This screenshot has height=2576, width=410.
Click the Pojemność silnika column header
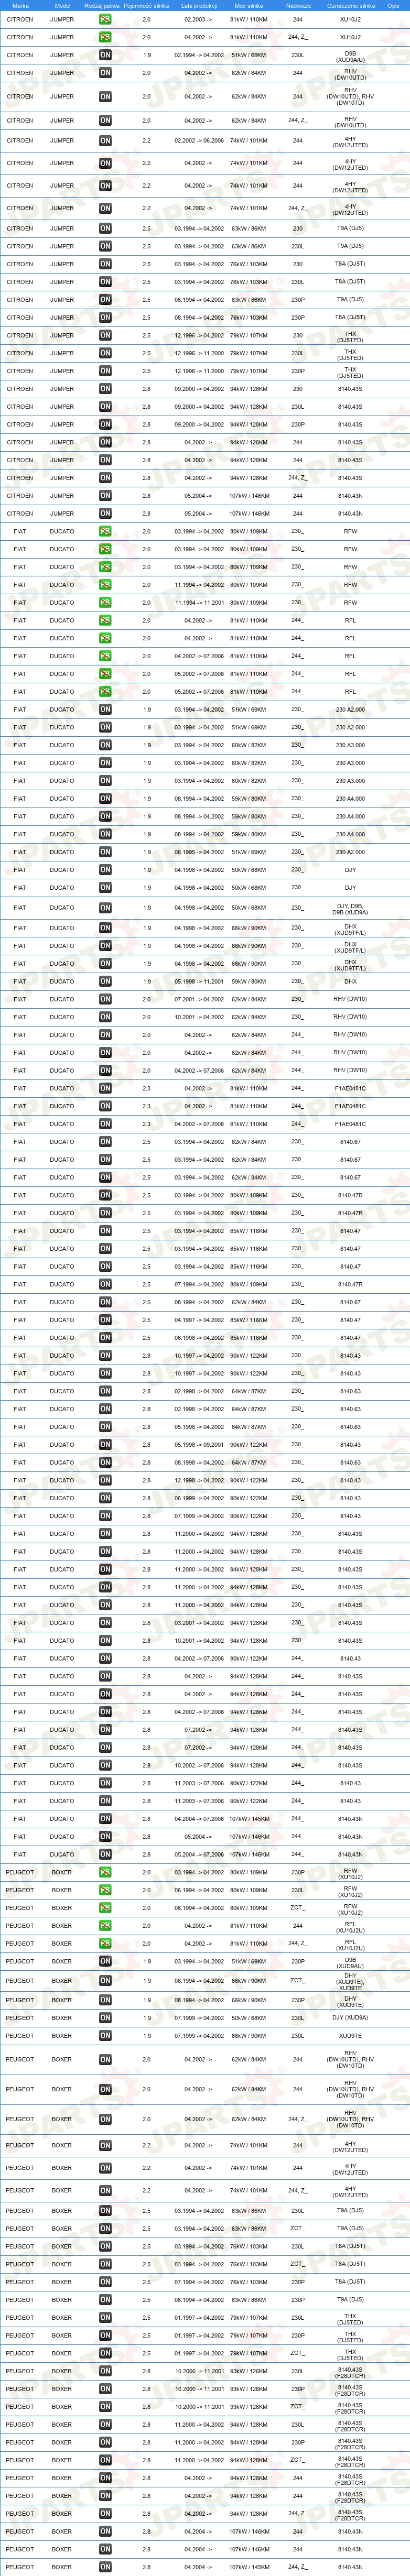(x=147, y=5)
